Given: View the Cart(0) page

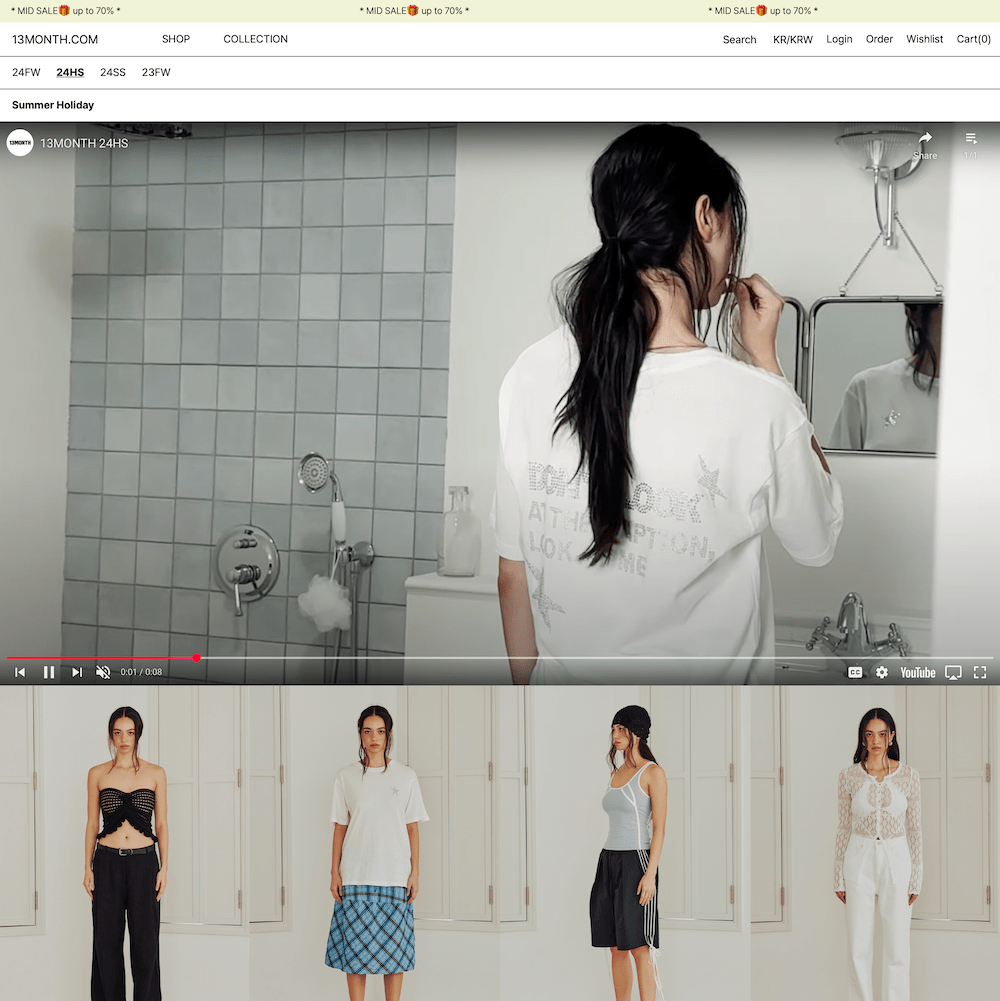Looking at the screenshot, I should click(973, 39).
